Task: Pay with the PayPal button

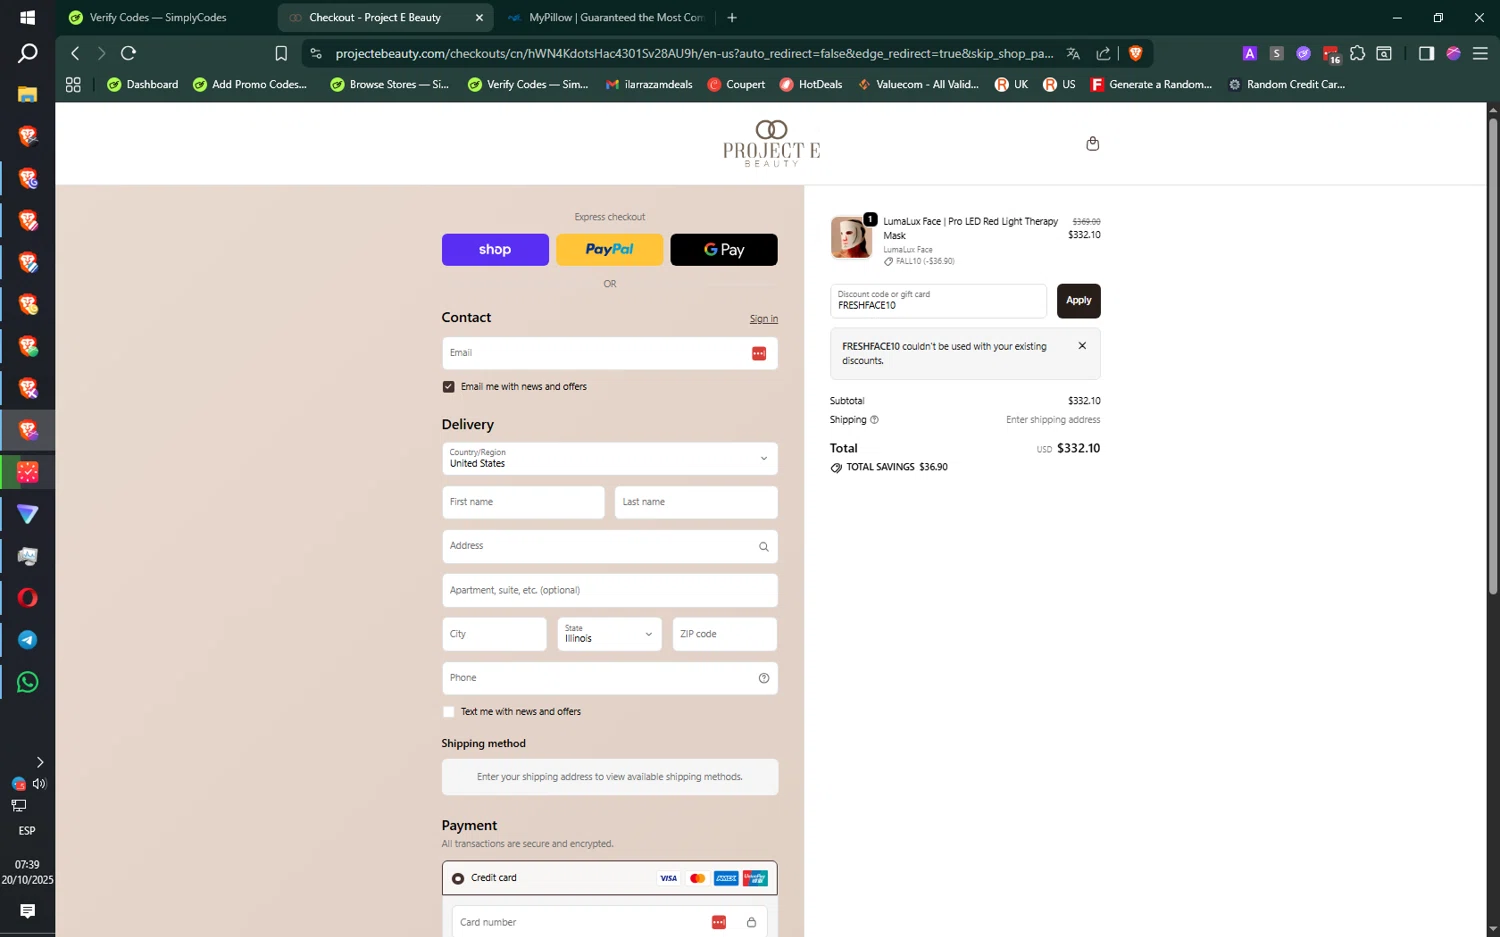Action: (x=609, y=250)
